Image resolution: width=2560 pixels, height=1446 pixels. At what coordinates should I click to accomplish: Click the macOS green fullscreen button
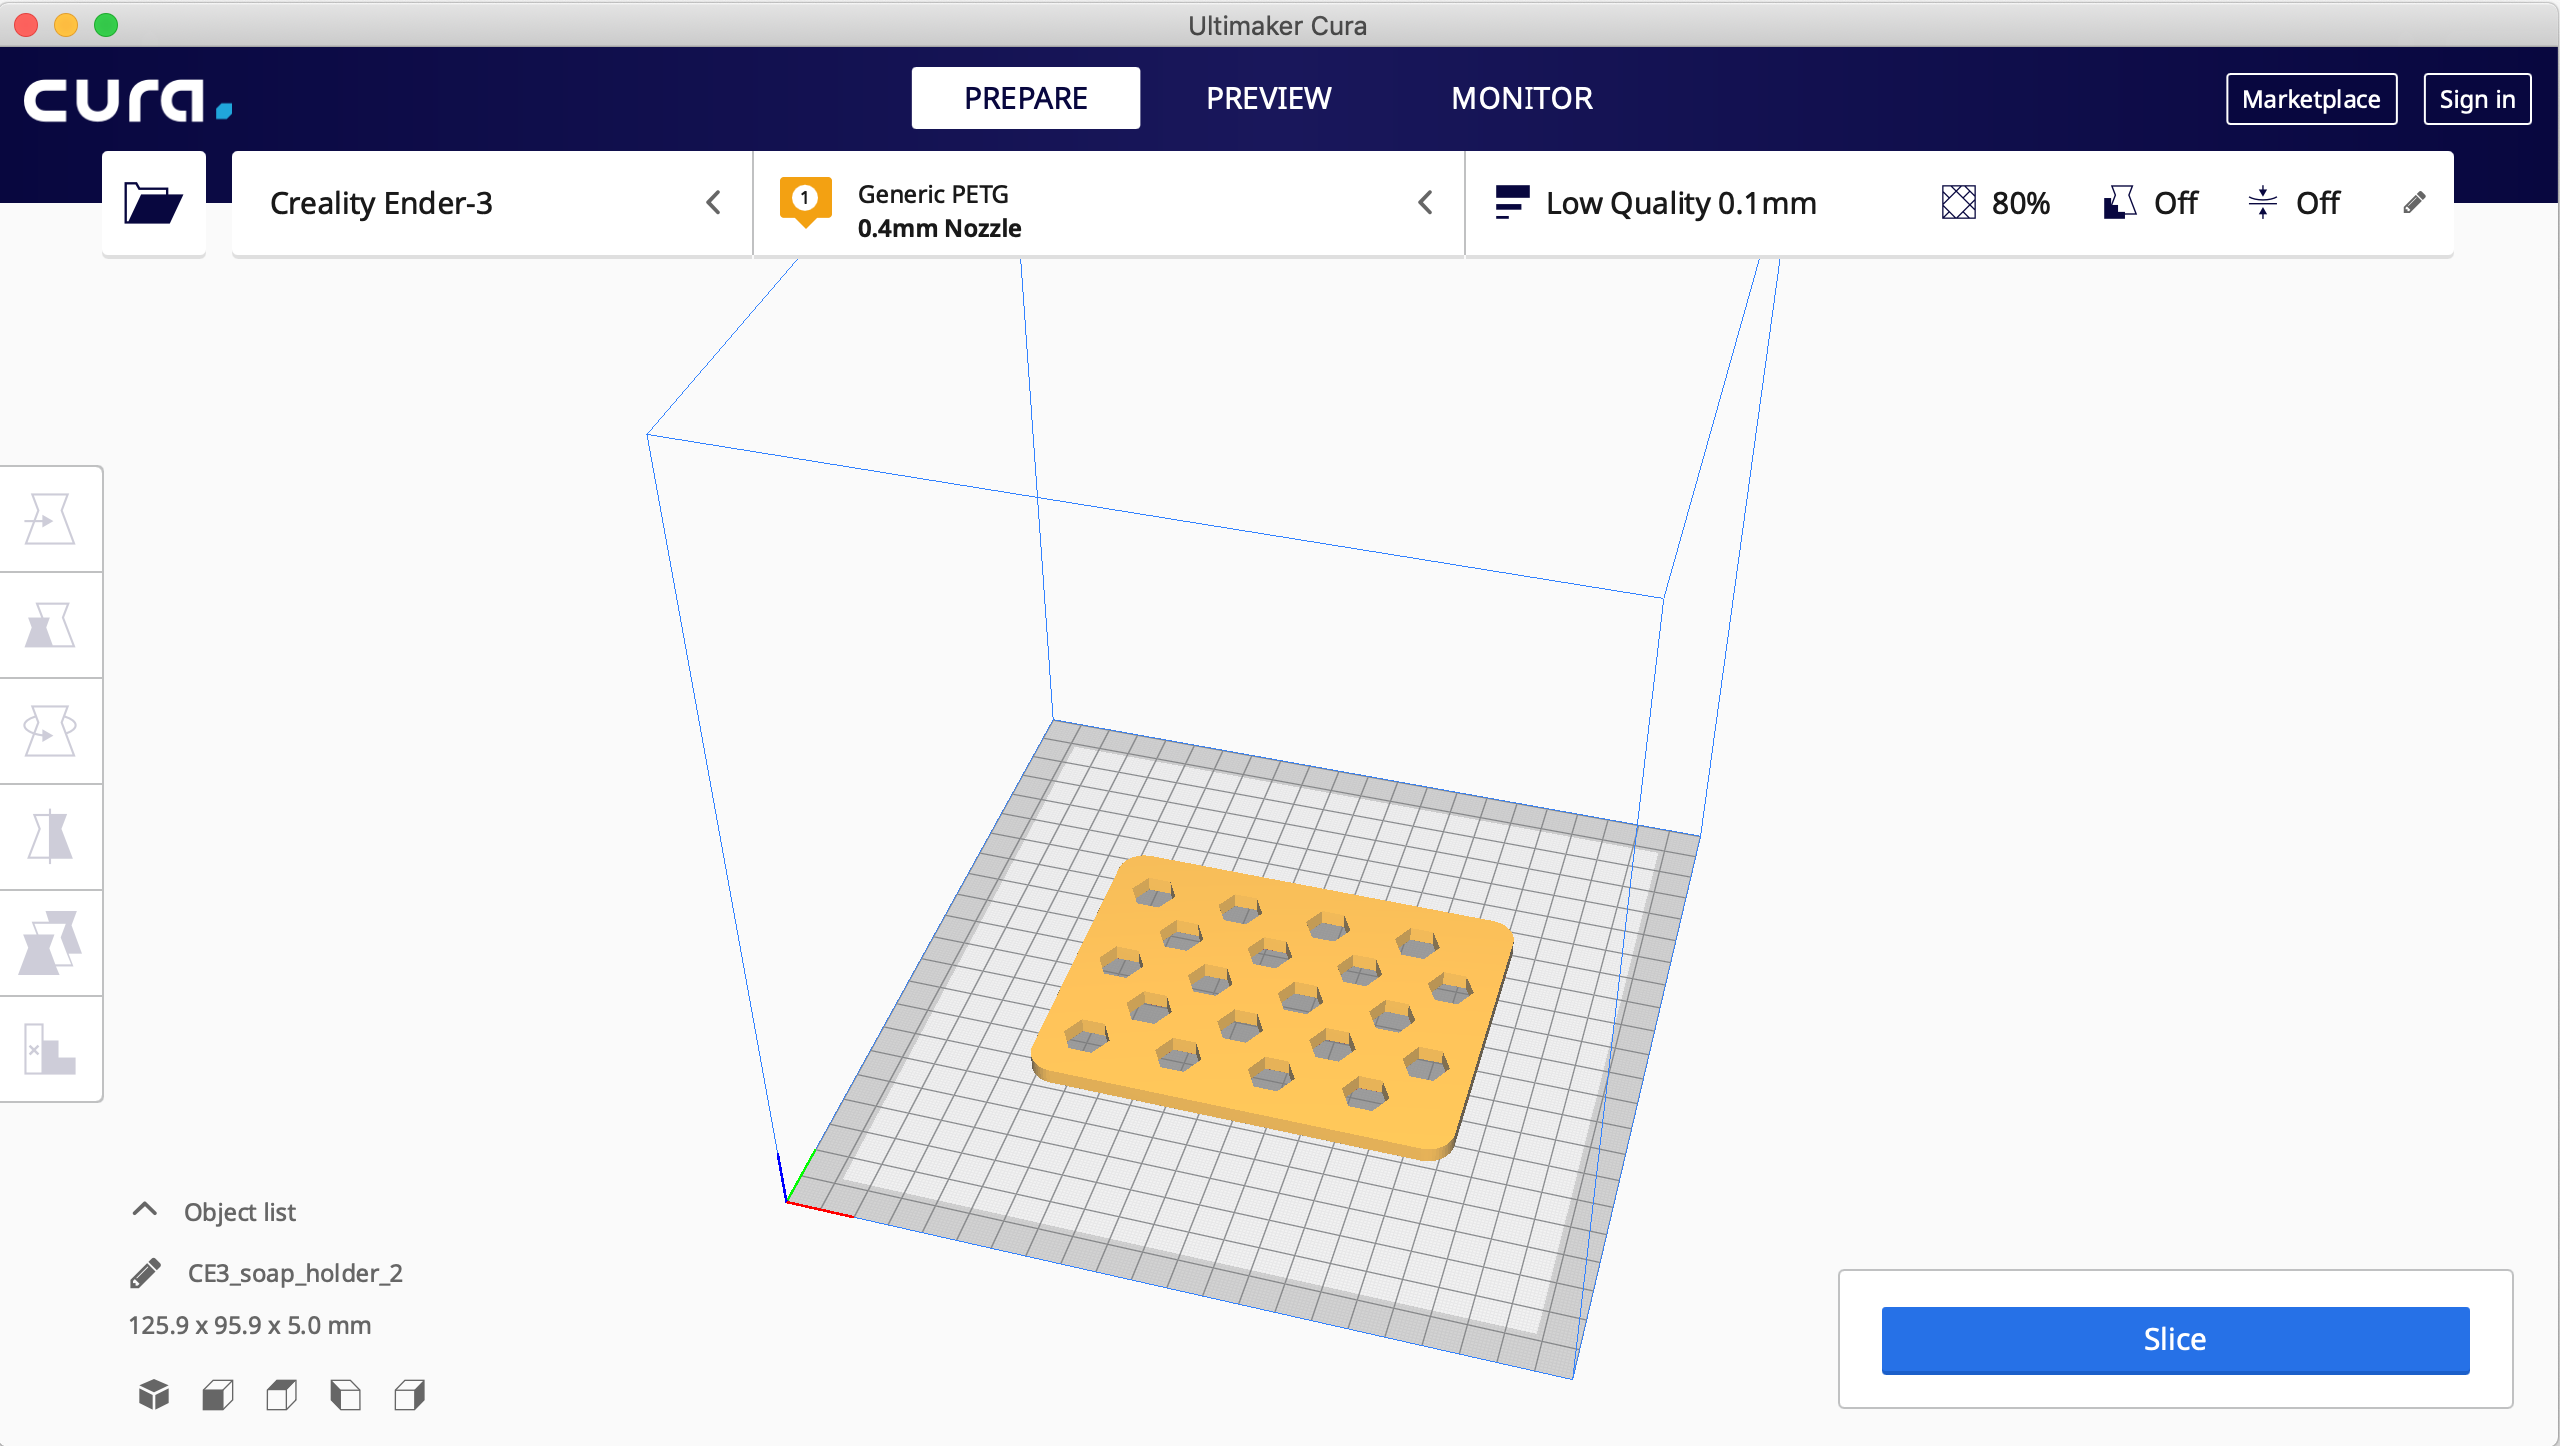pos(106,25)
